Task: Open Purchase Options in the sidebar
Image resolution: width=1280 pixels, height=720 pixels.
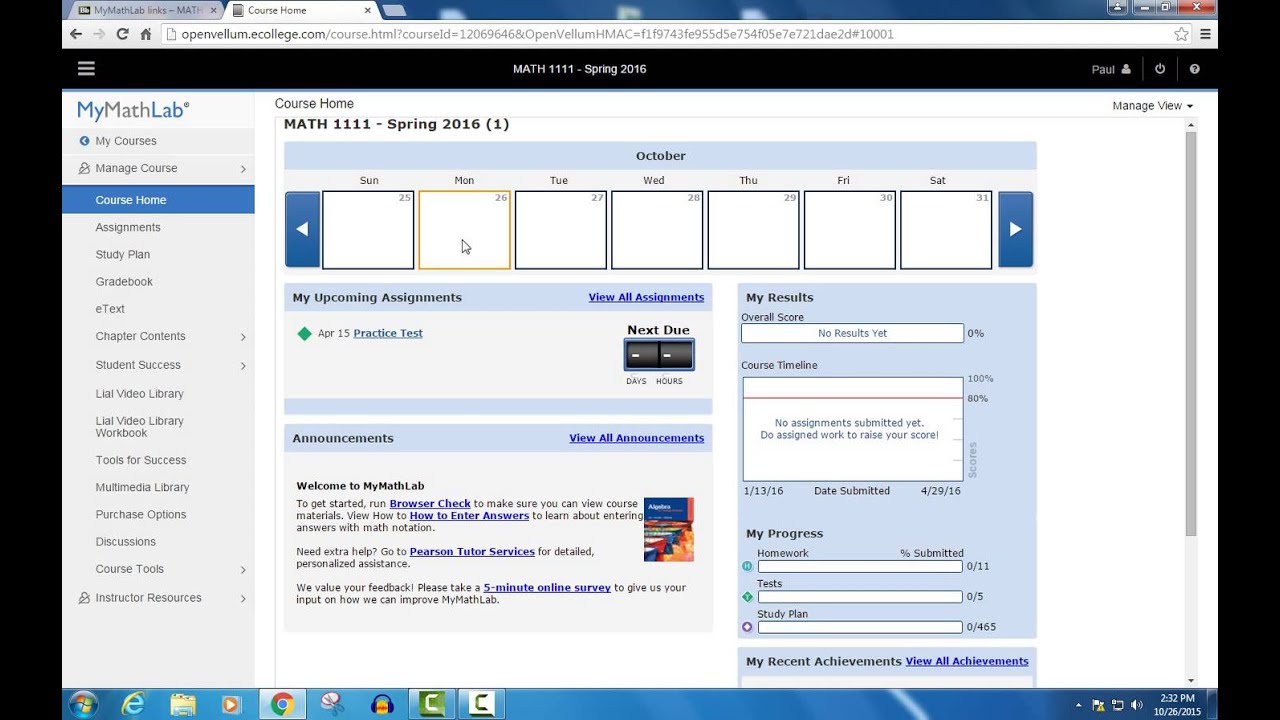Action: pyautogui.click(x=141, y=514)
